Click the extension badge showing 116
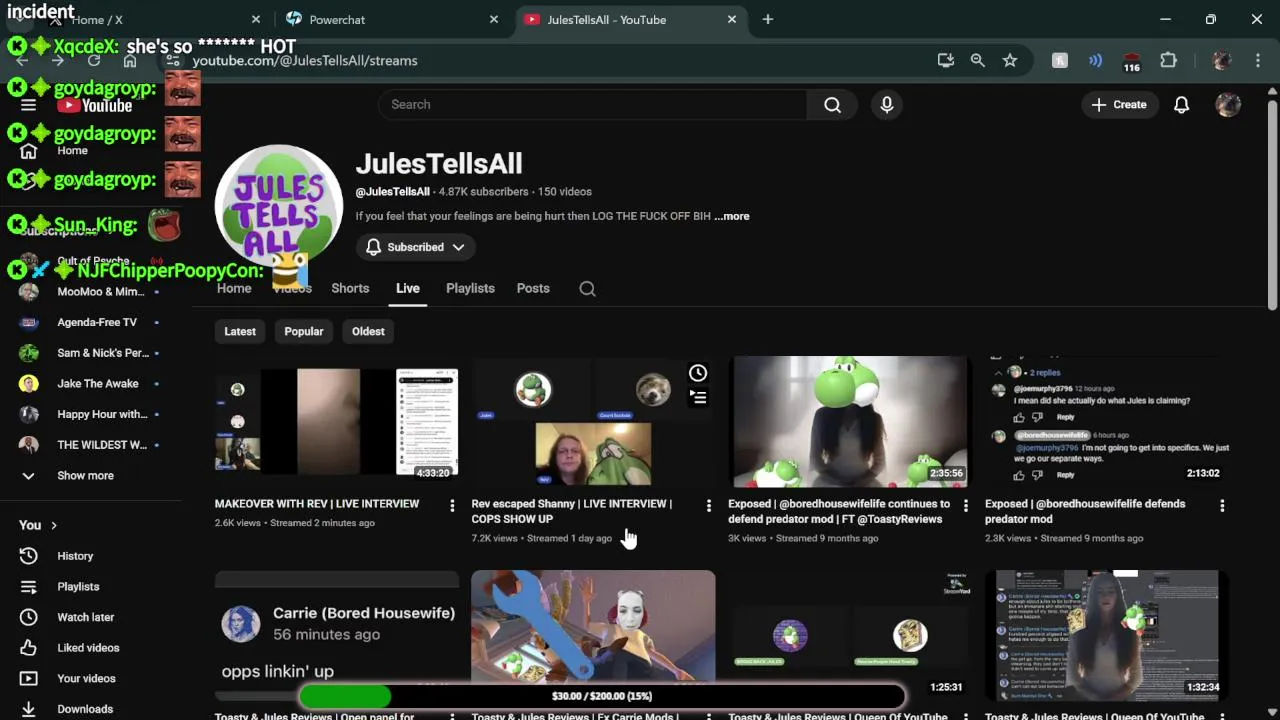 point(1131,62)
